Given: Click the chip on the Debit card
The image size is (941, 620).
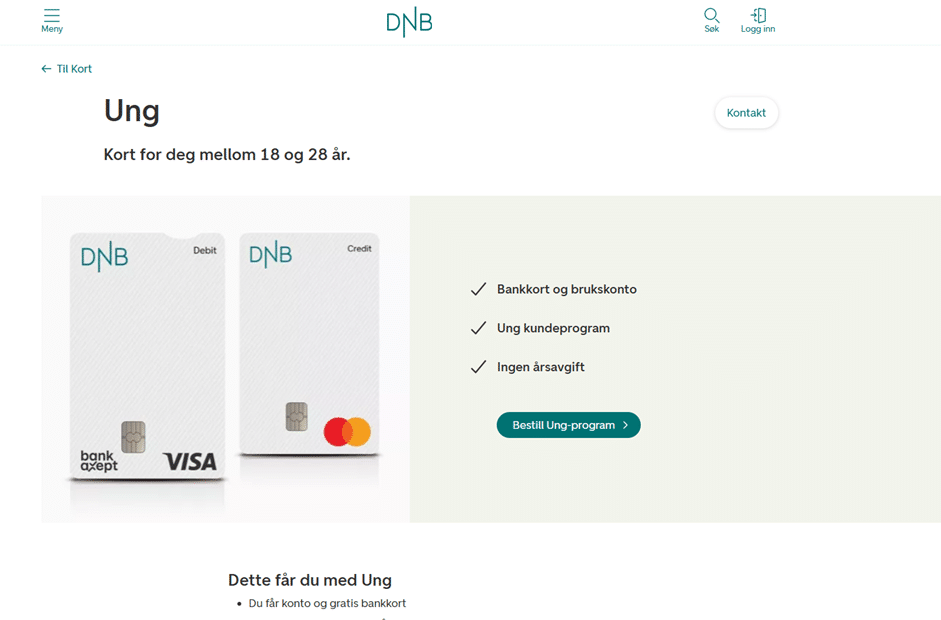Looking at the screenshot, I should tap(133, 436).
